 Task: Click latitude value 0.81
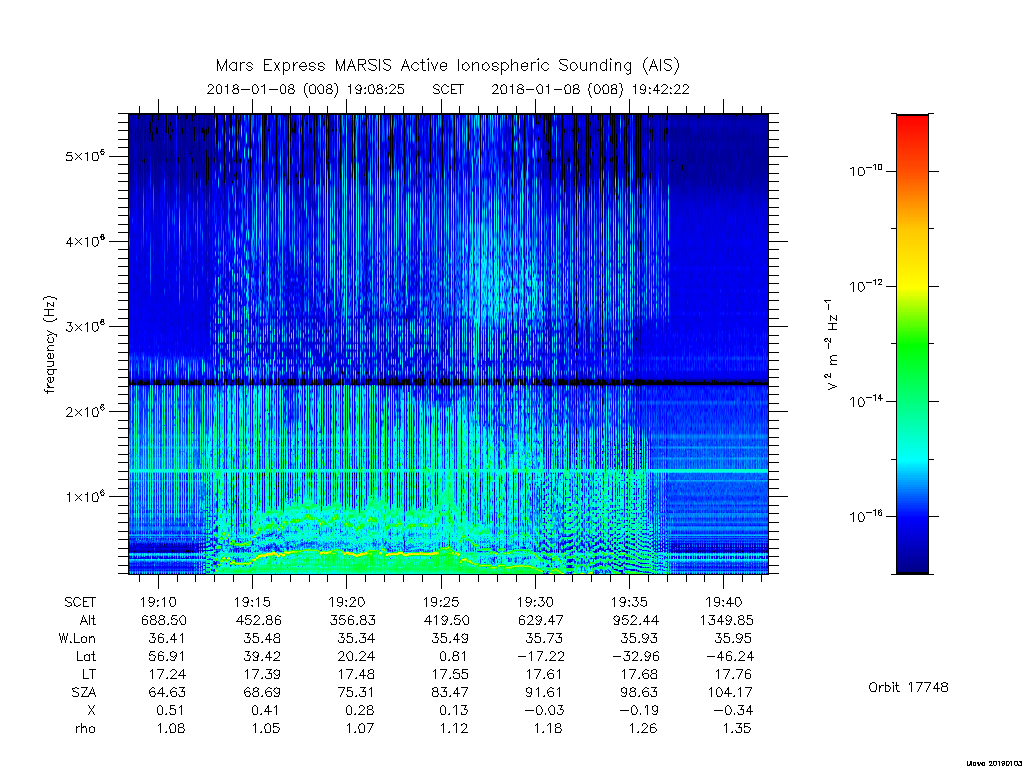point(454,656)
